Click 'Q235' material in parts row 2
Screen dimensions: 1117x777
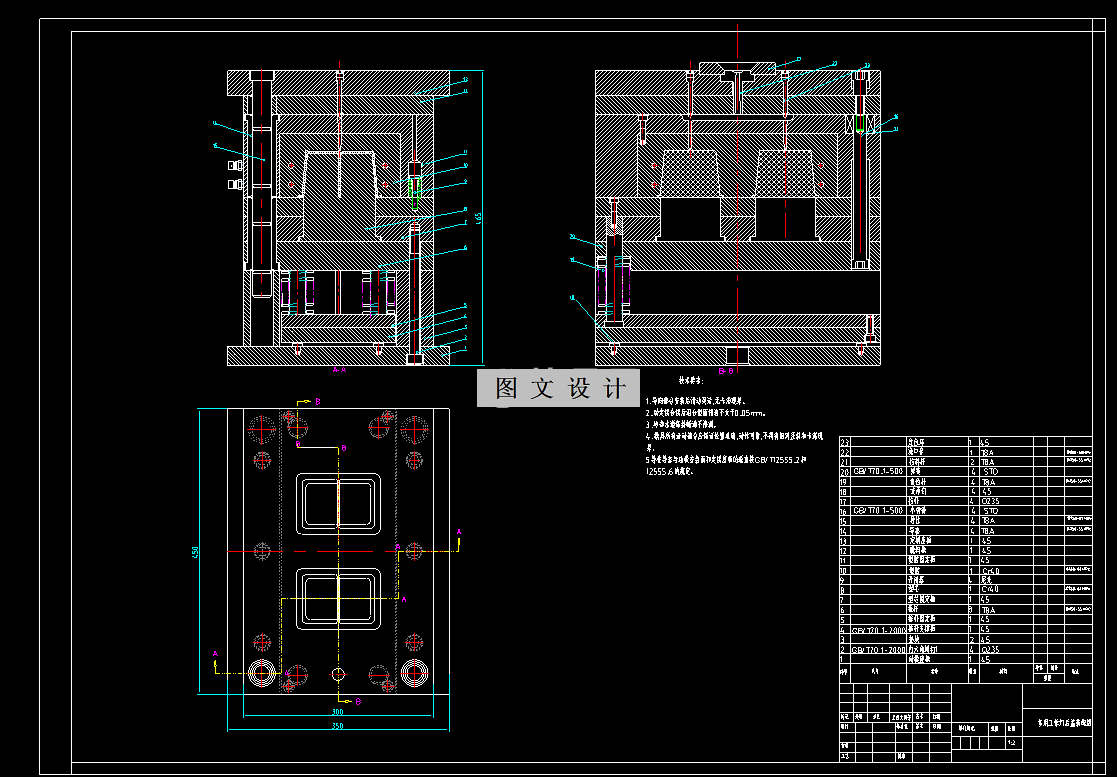(990, 650)
